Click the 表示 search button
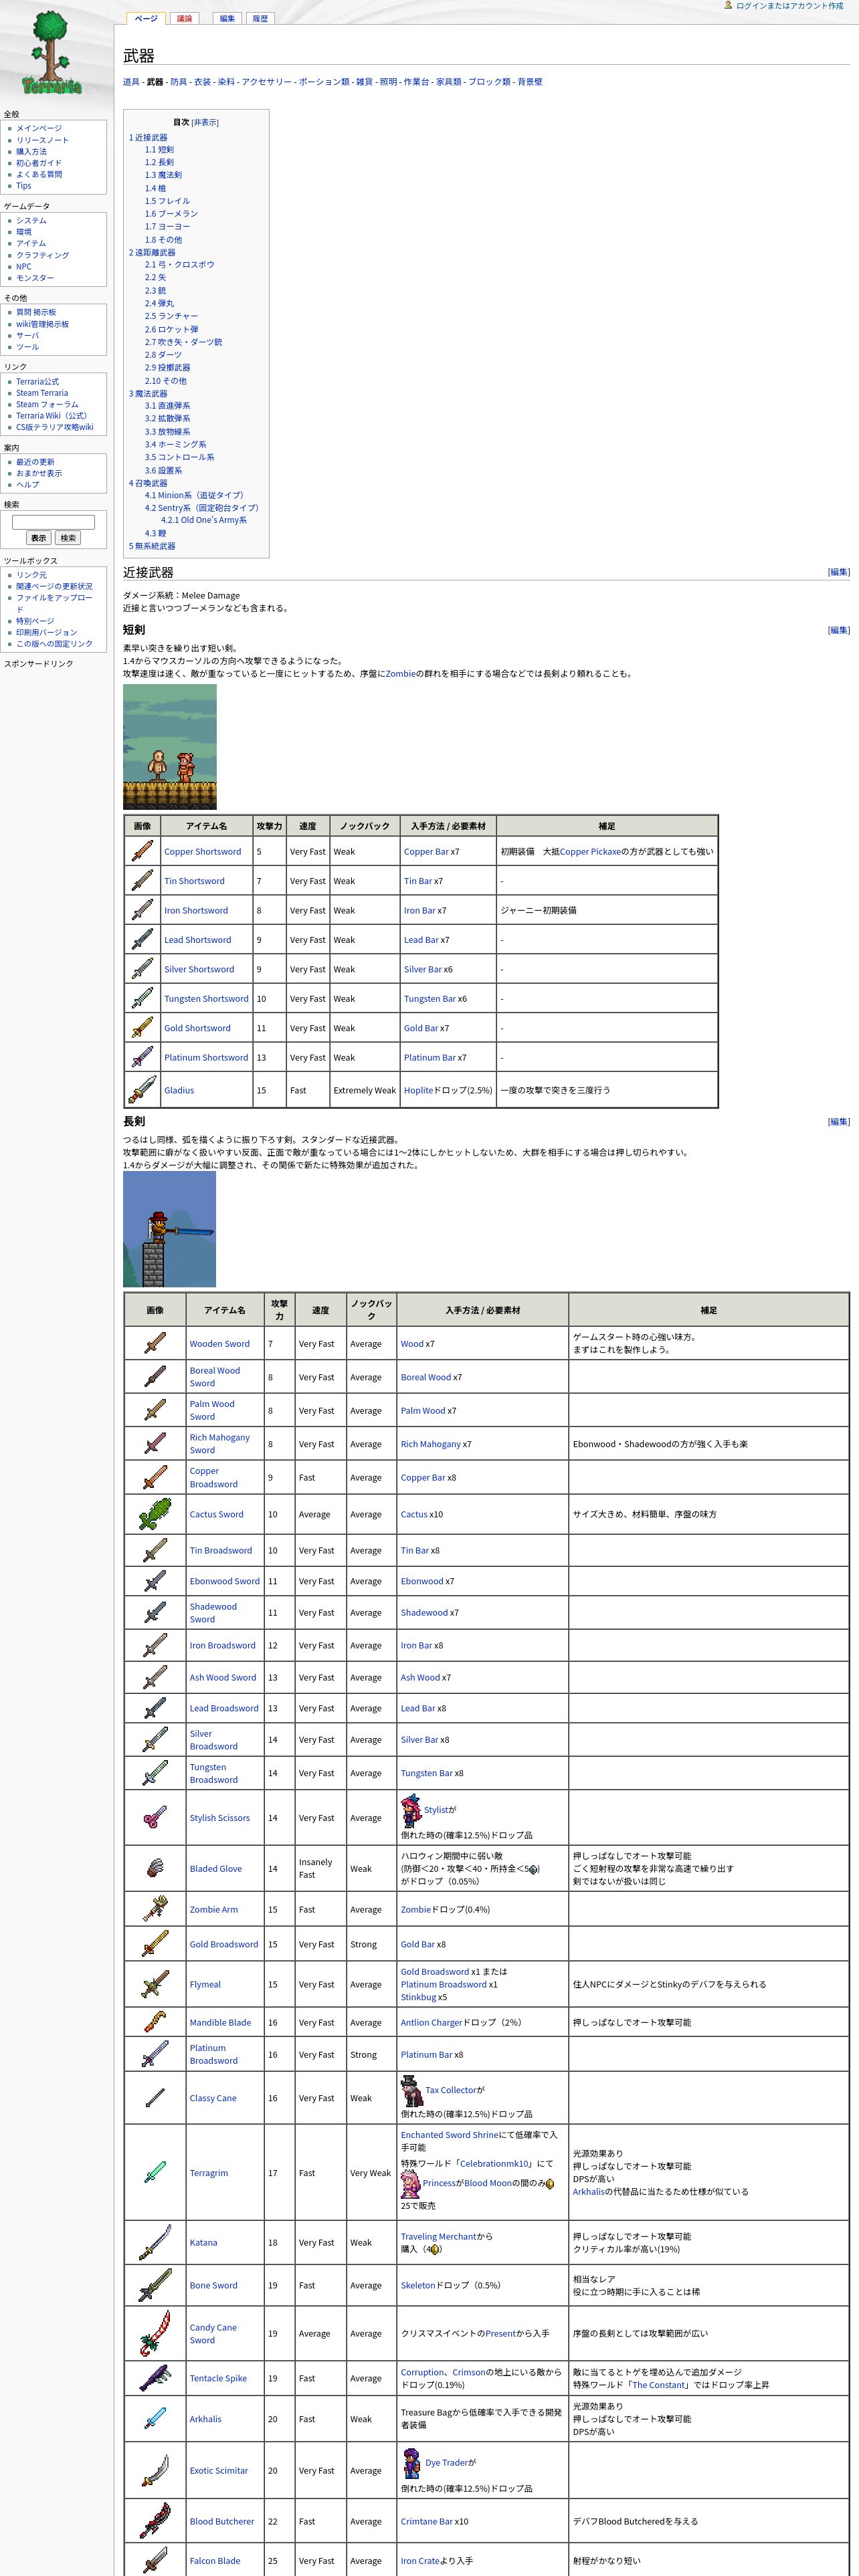This screenshot has height=2576, width=859. (x=38, y=538)
